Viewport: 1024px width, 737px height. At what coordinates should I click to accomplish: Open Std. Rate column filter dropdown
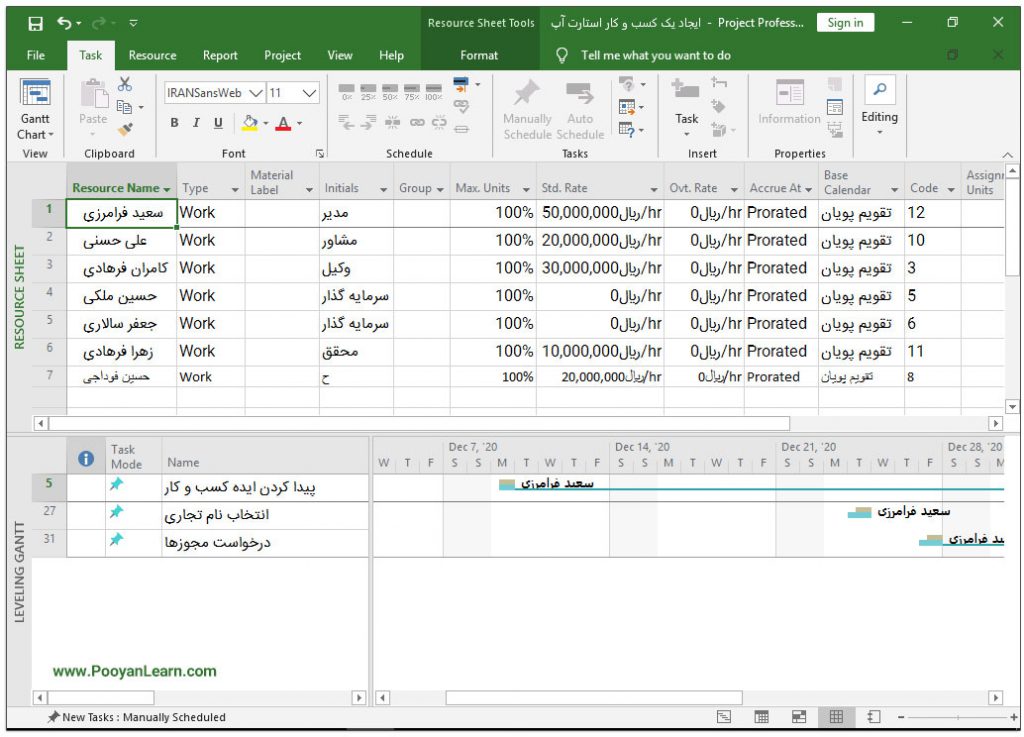[654, 189]
